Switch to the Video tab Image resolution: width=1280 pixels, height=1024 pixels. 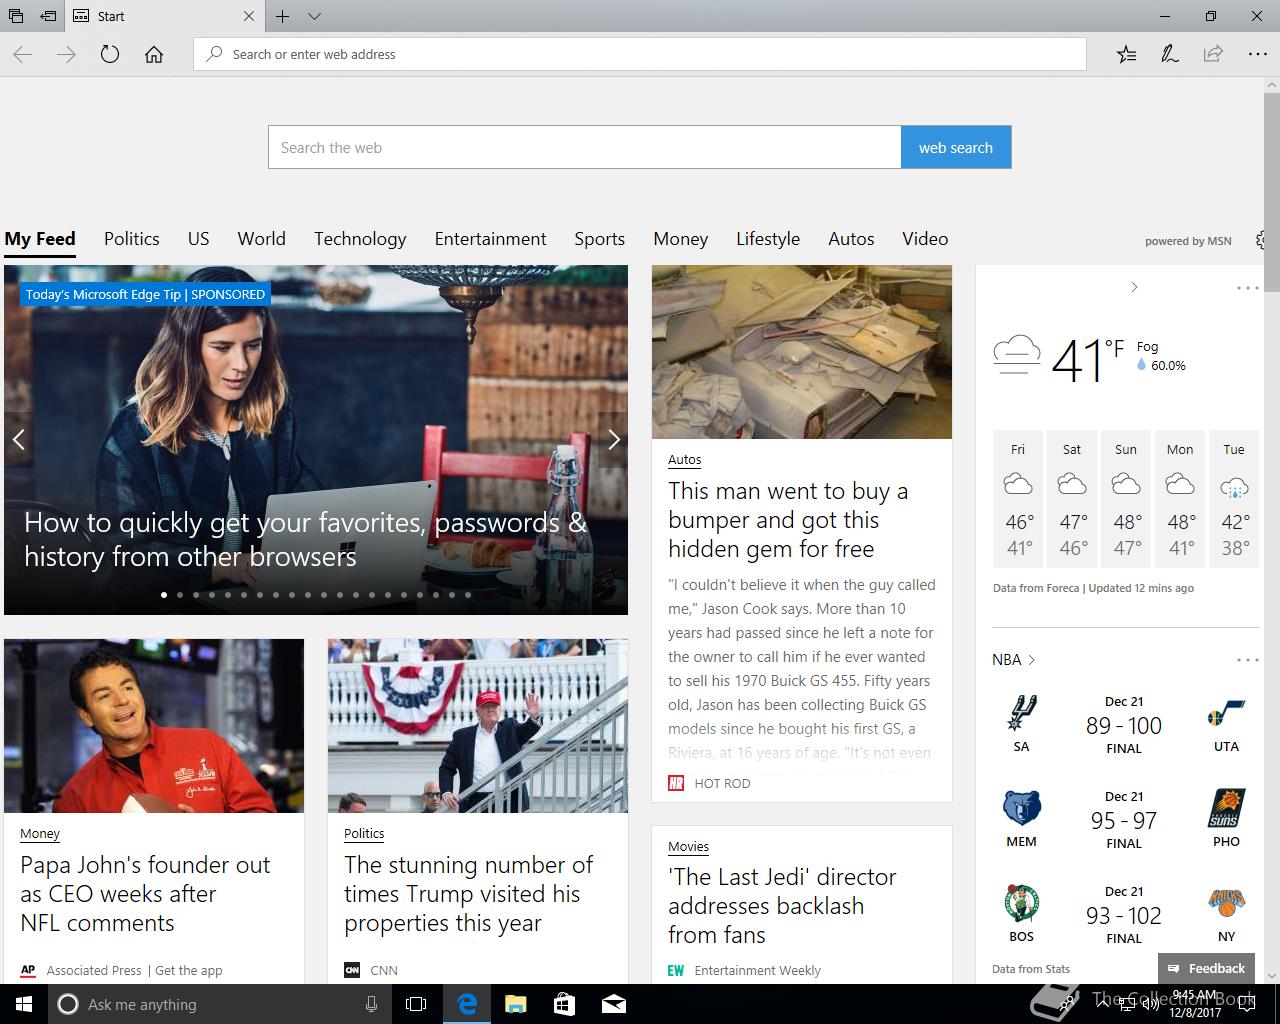click(925, 239)
